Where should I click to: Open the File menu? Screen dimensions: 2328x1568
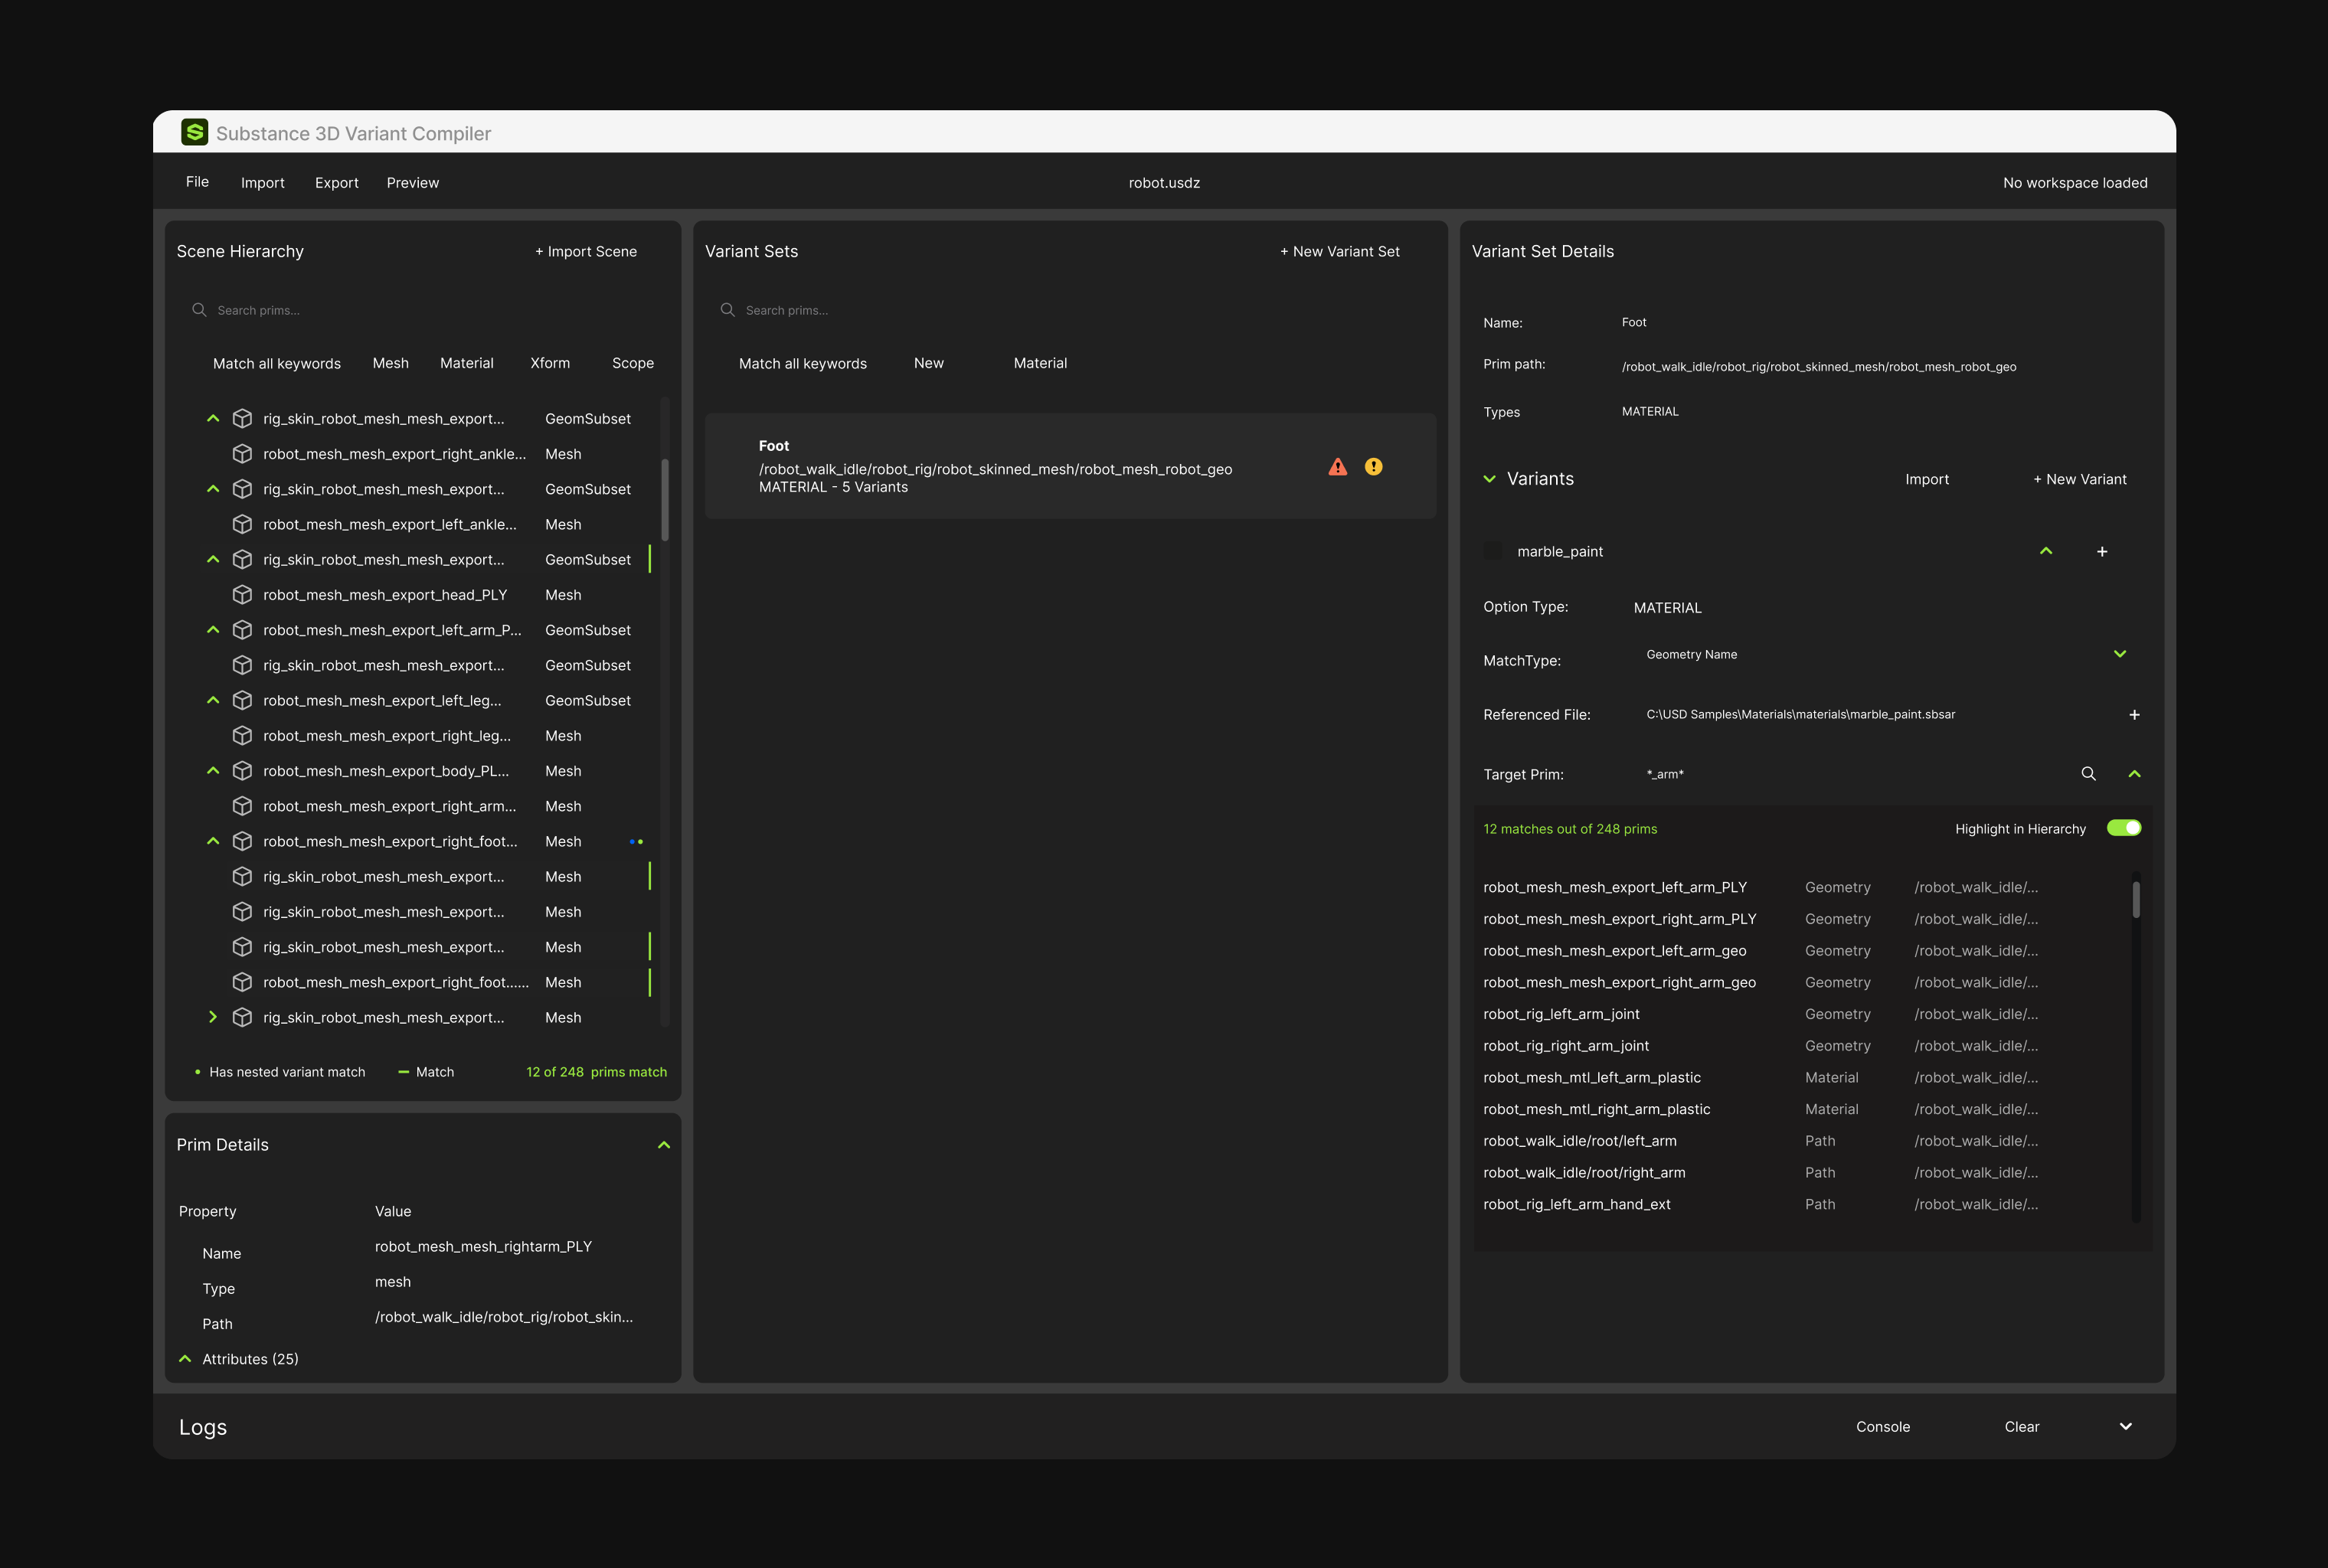point(197,182)
